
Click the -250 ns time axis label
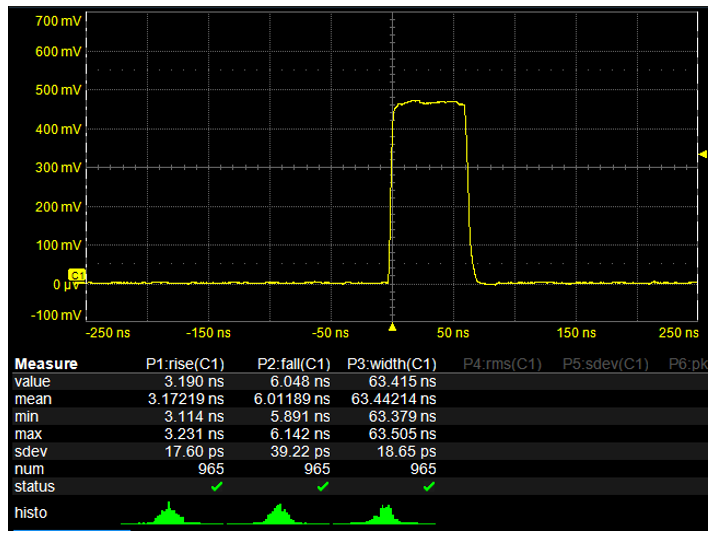pos(108,333)
